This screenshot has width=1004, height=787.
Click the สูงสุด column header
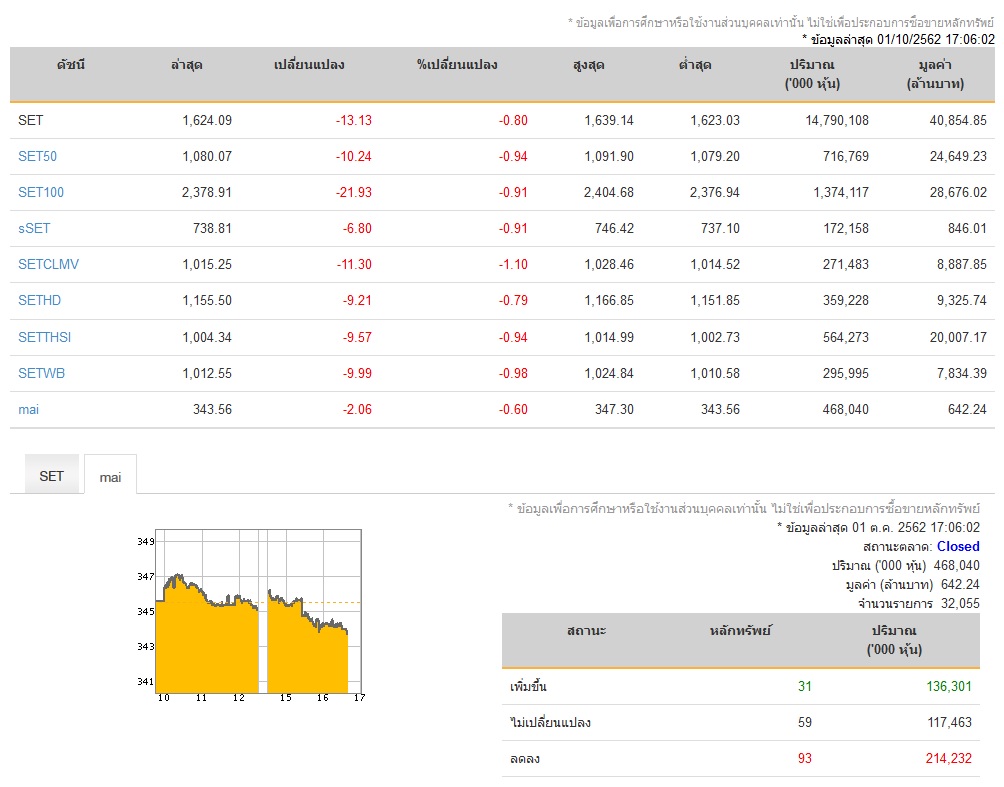[x=588, y=65]
